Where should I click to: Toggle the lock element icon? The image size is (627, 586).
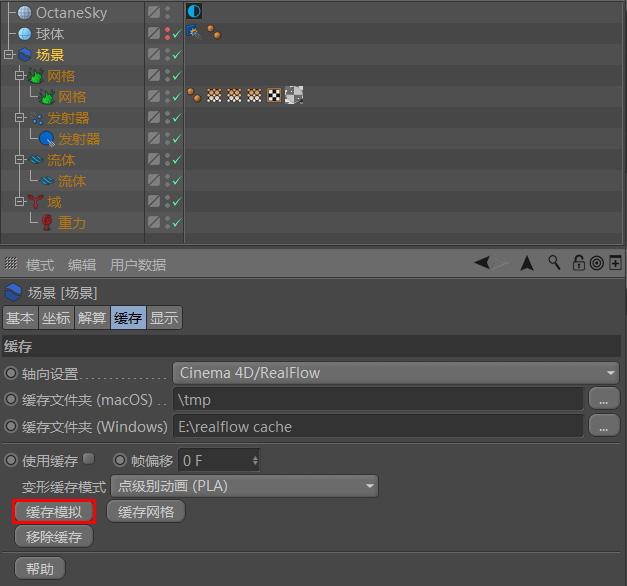[x=579, y=263]
